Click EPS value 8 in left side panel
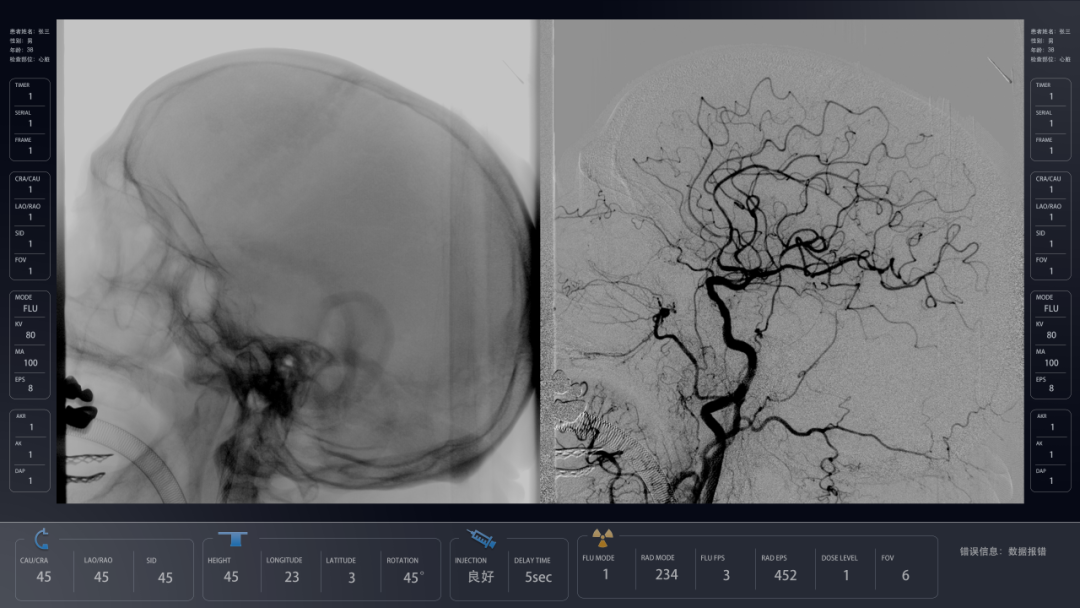The image size is (1080, 608). [30, 388]
